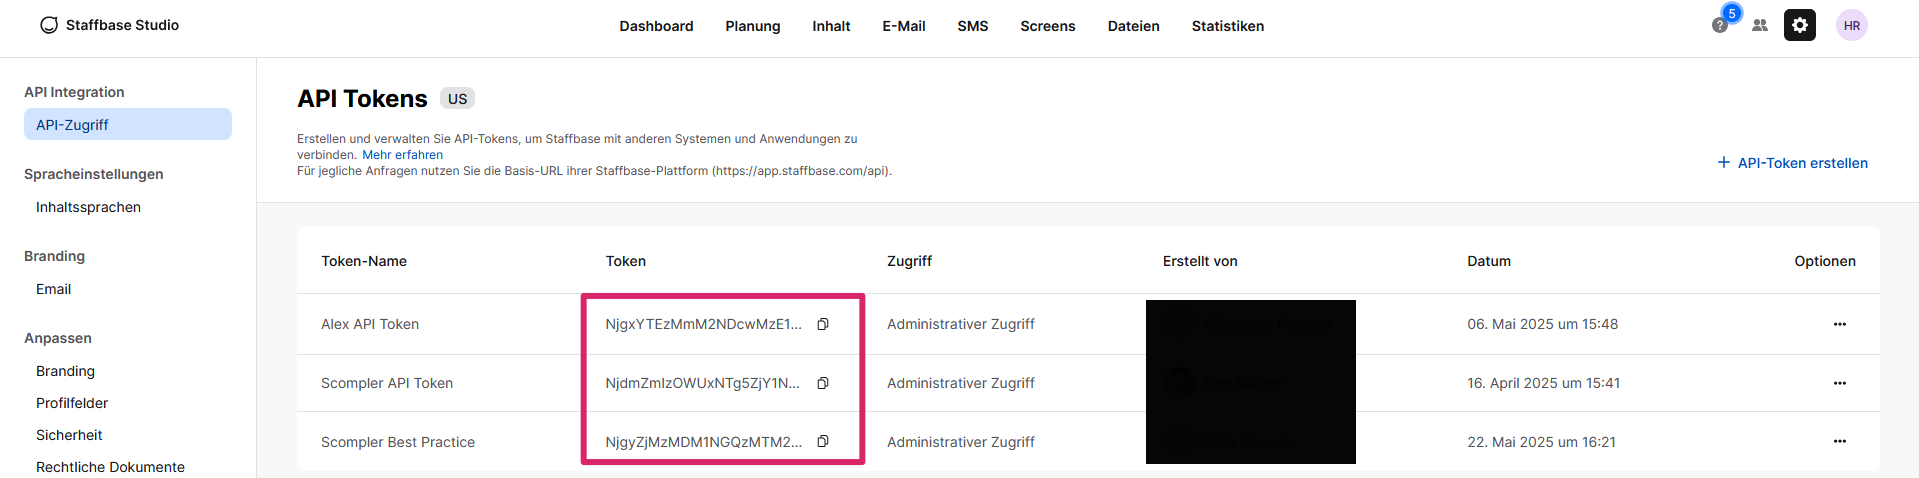Click API-Token erstellen button

tap(1792, 163)
